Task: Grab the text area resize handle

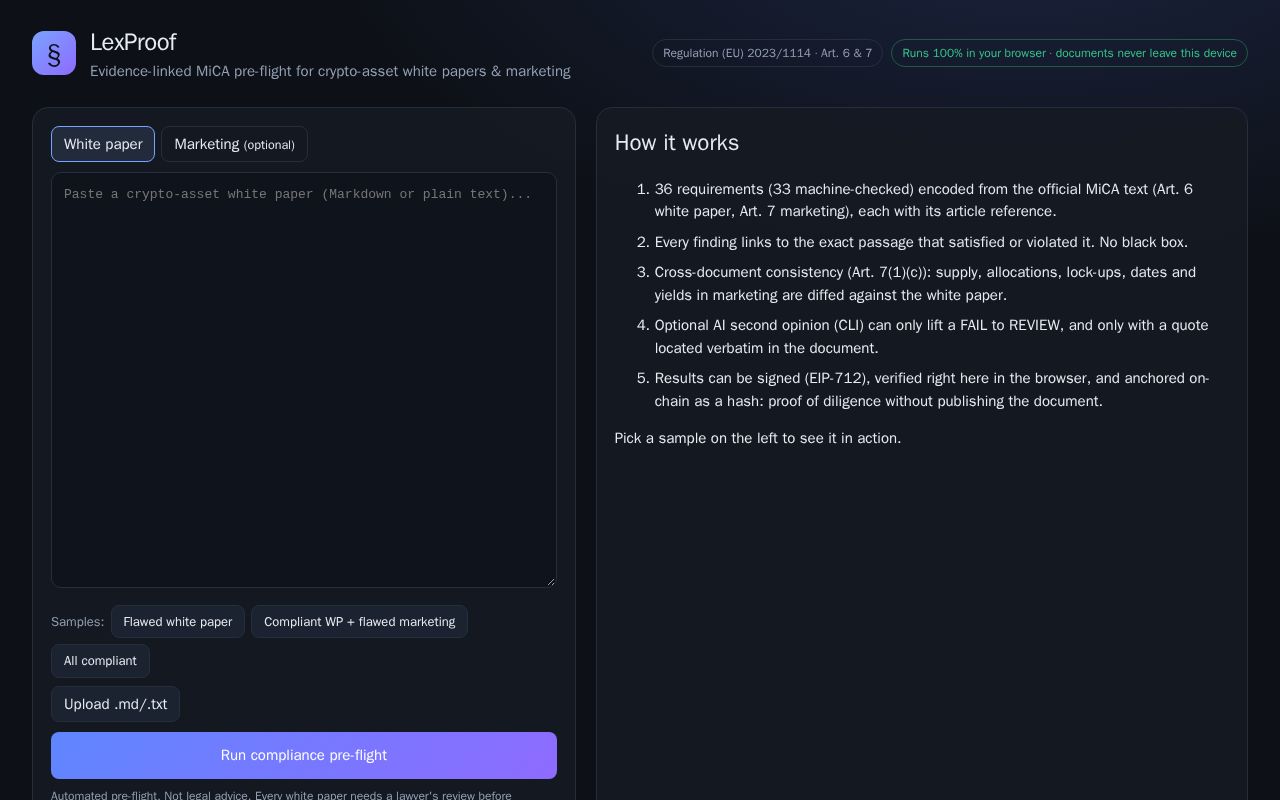Action: 550,581
